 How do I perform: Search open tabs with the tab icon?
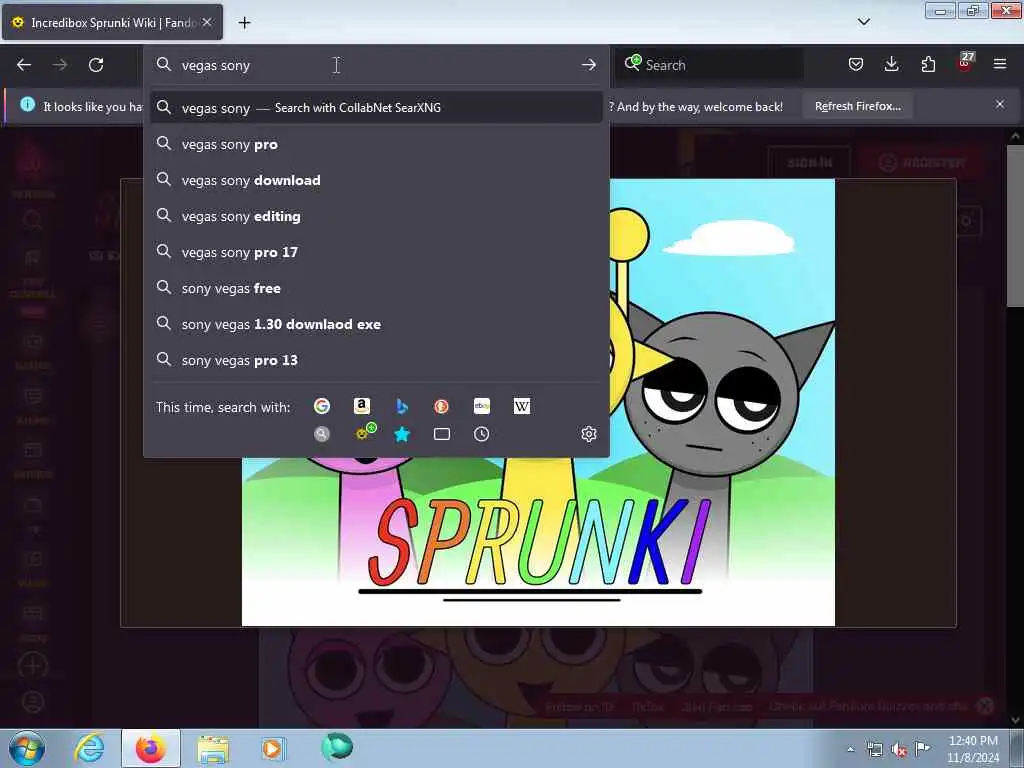(441, 434)
